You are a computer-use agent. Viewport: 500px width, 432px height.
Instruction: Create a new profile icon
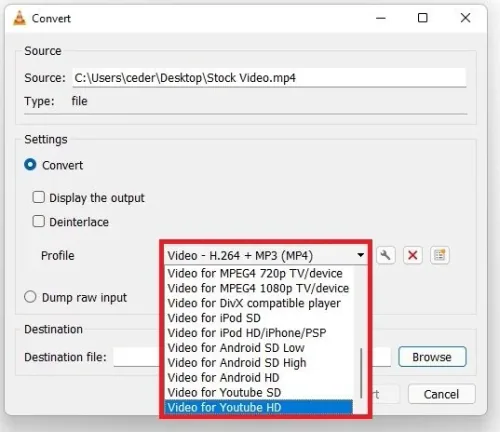tap(440, 255)
